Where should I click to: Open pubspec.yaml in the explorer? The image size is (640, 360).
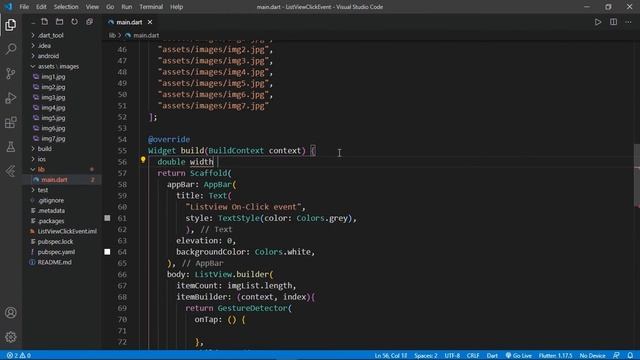tap(56, 252)
